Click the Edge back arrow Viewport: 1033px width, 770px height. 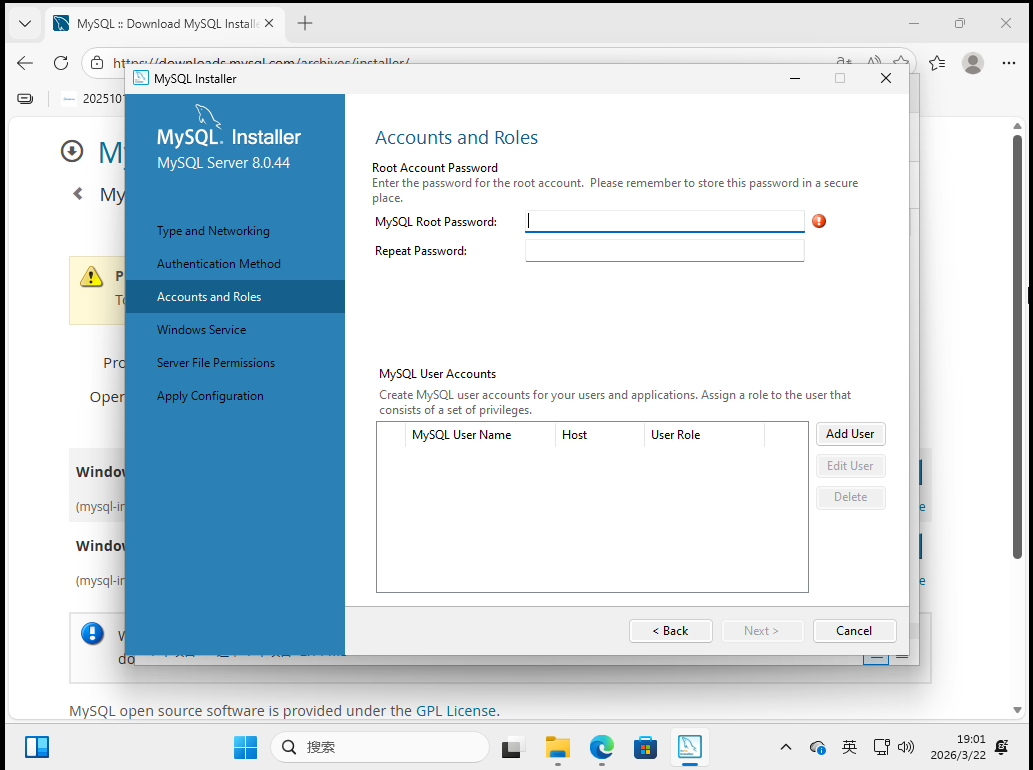[x=25, y=63]
